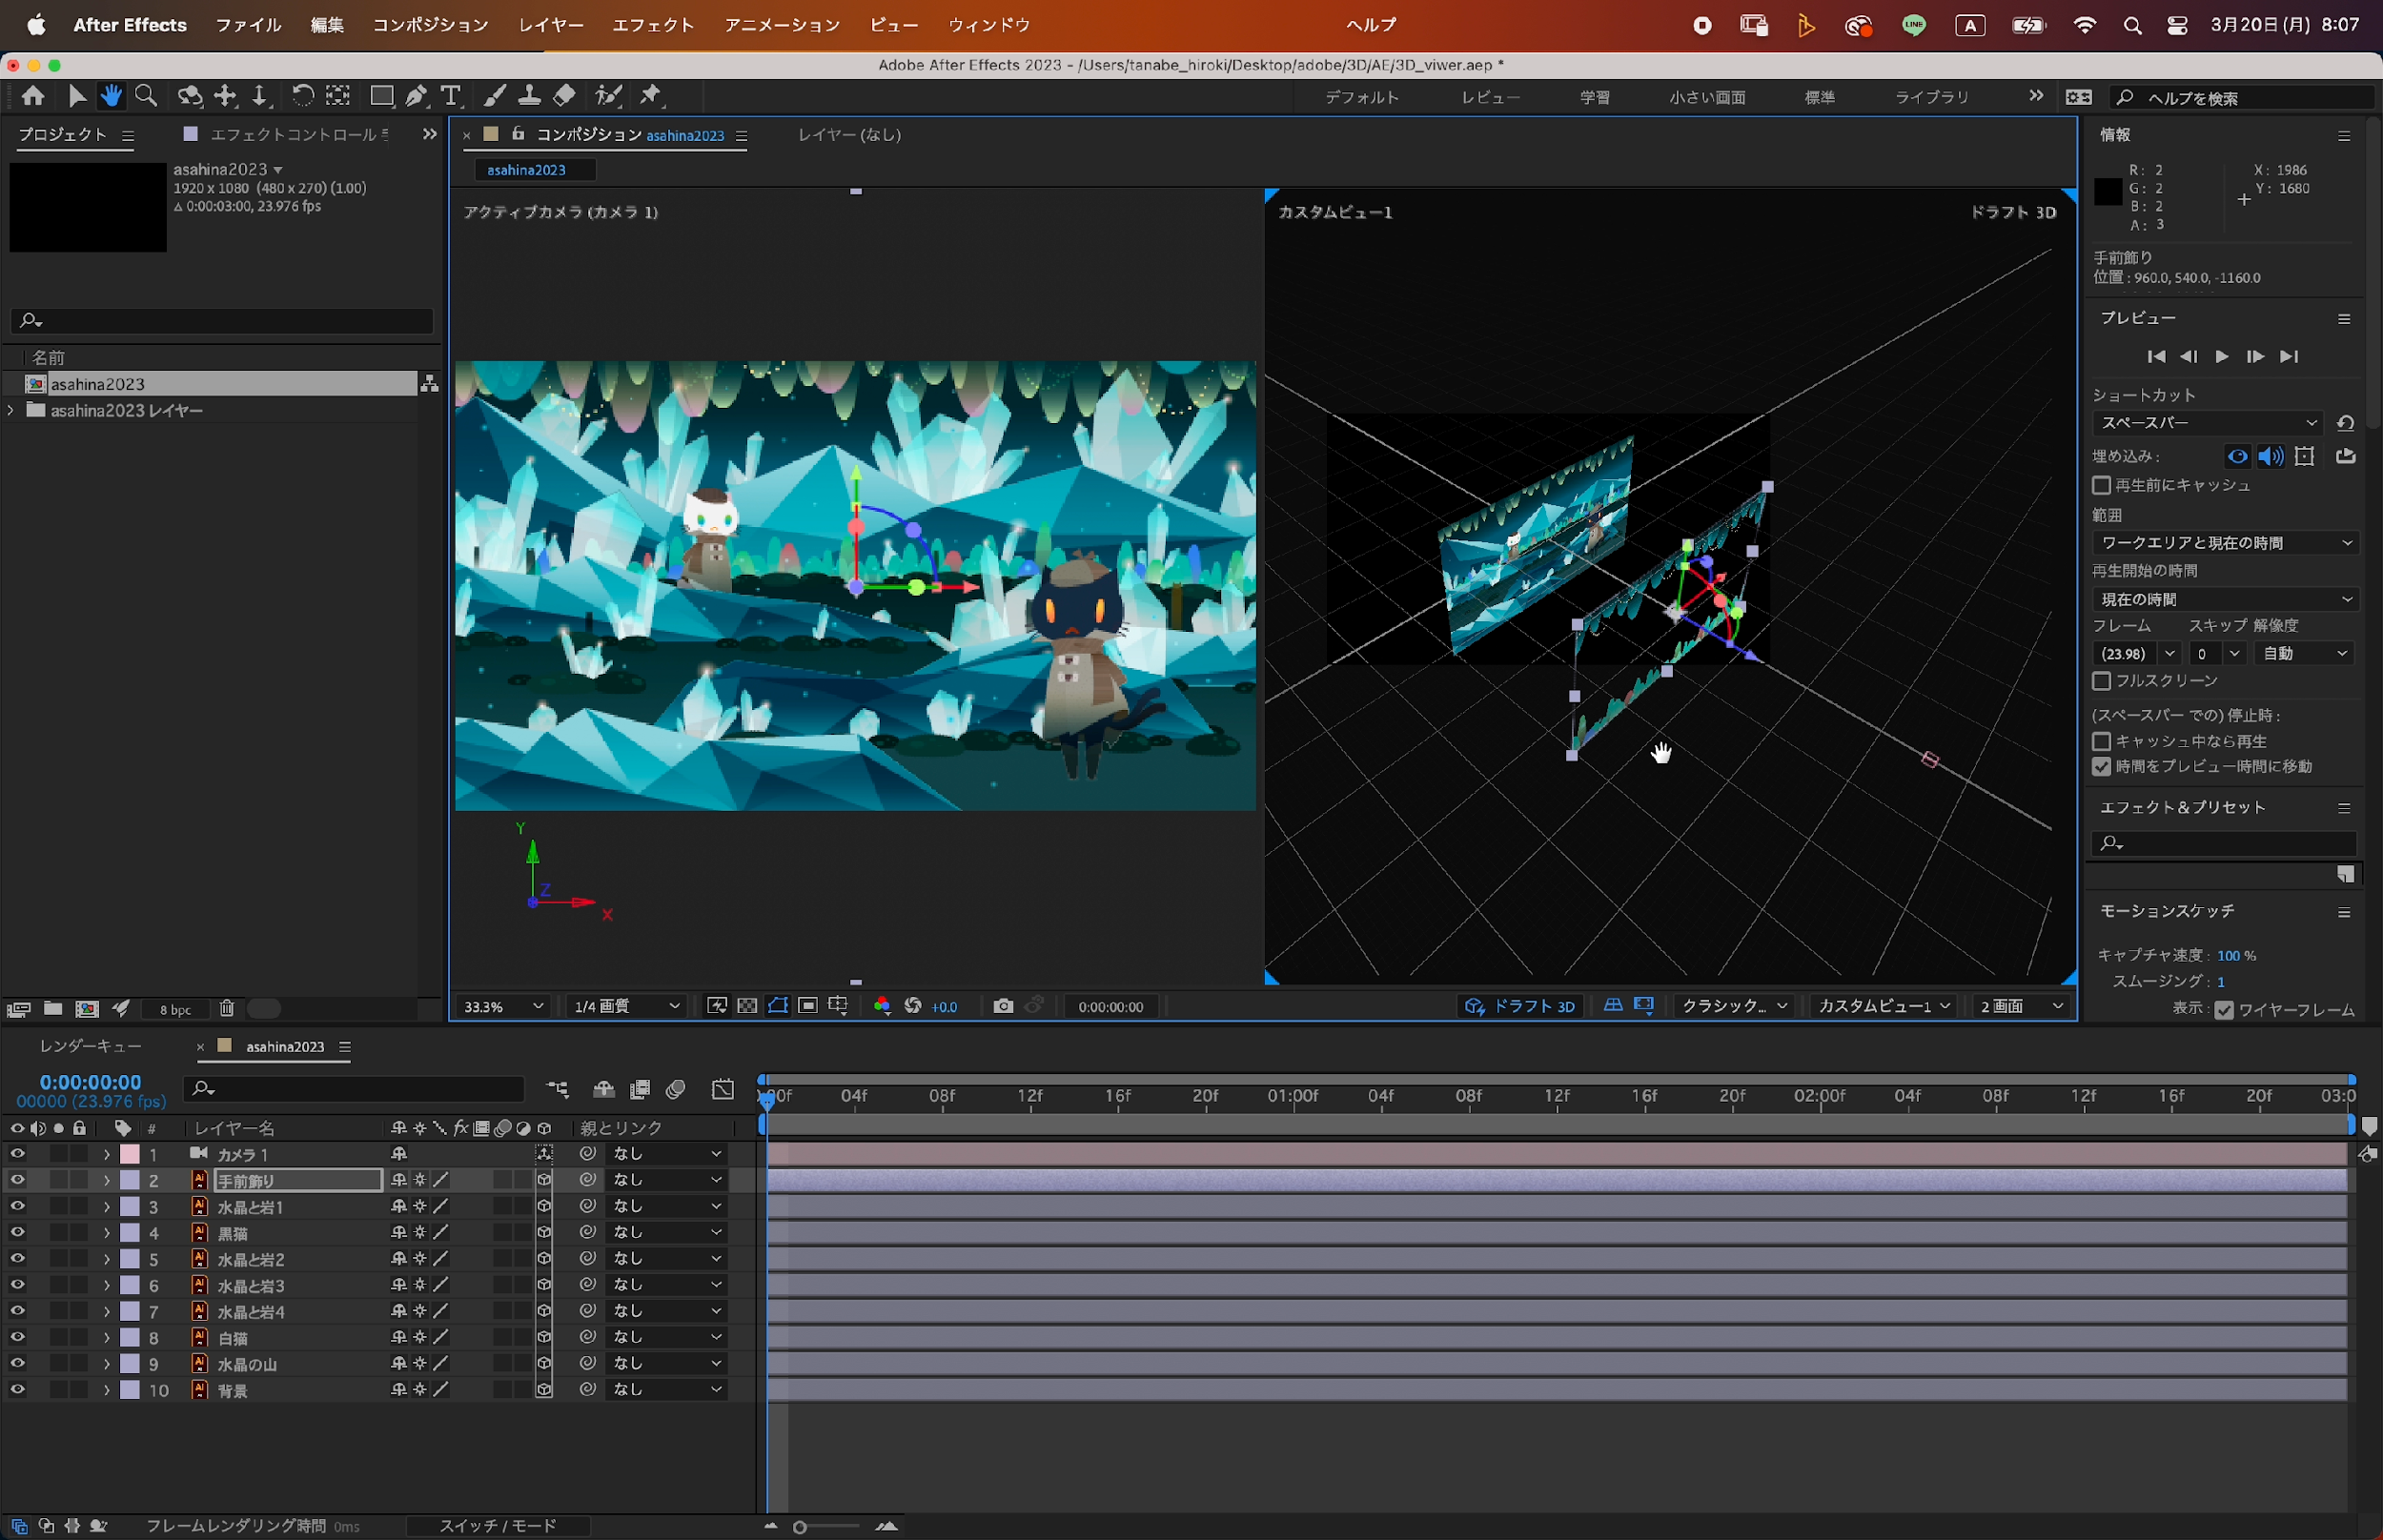Click the timeline zoom slider
The width and height of the screenshot is (2383, 1540).
[800, 1527]
